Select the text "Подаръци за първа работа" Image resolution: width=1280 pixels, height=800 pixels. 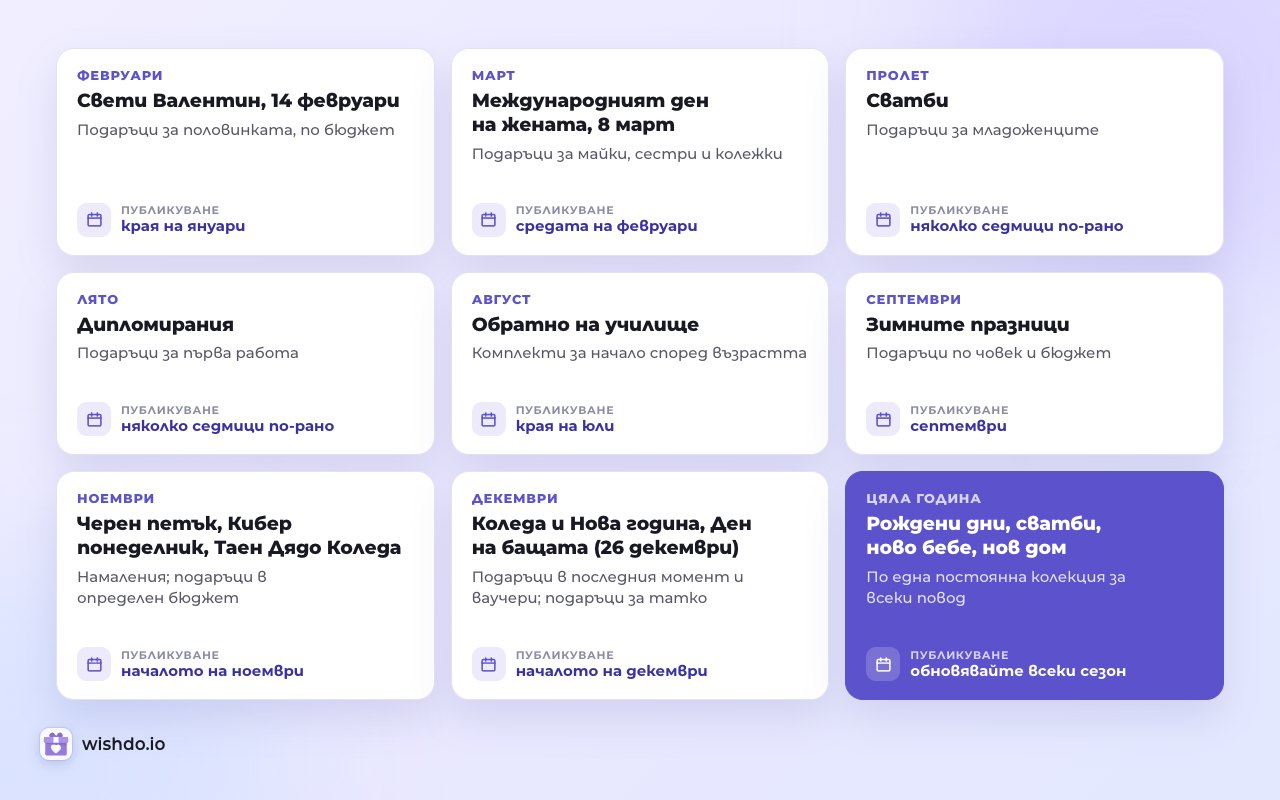188,353
